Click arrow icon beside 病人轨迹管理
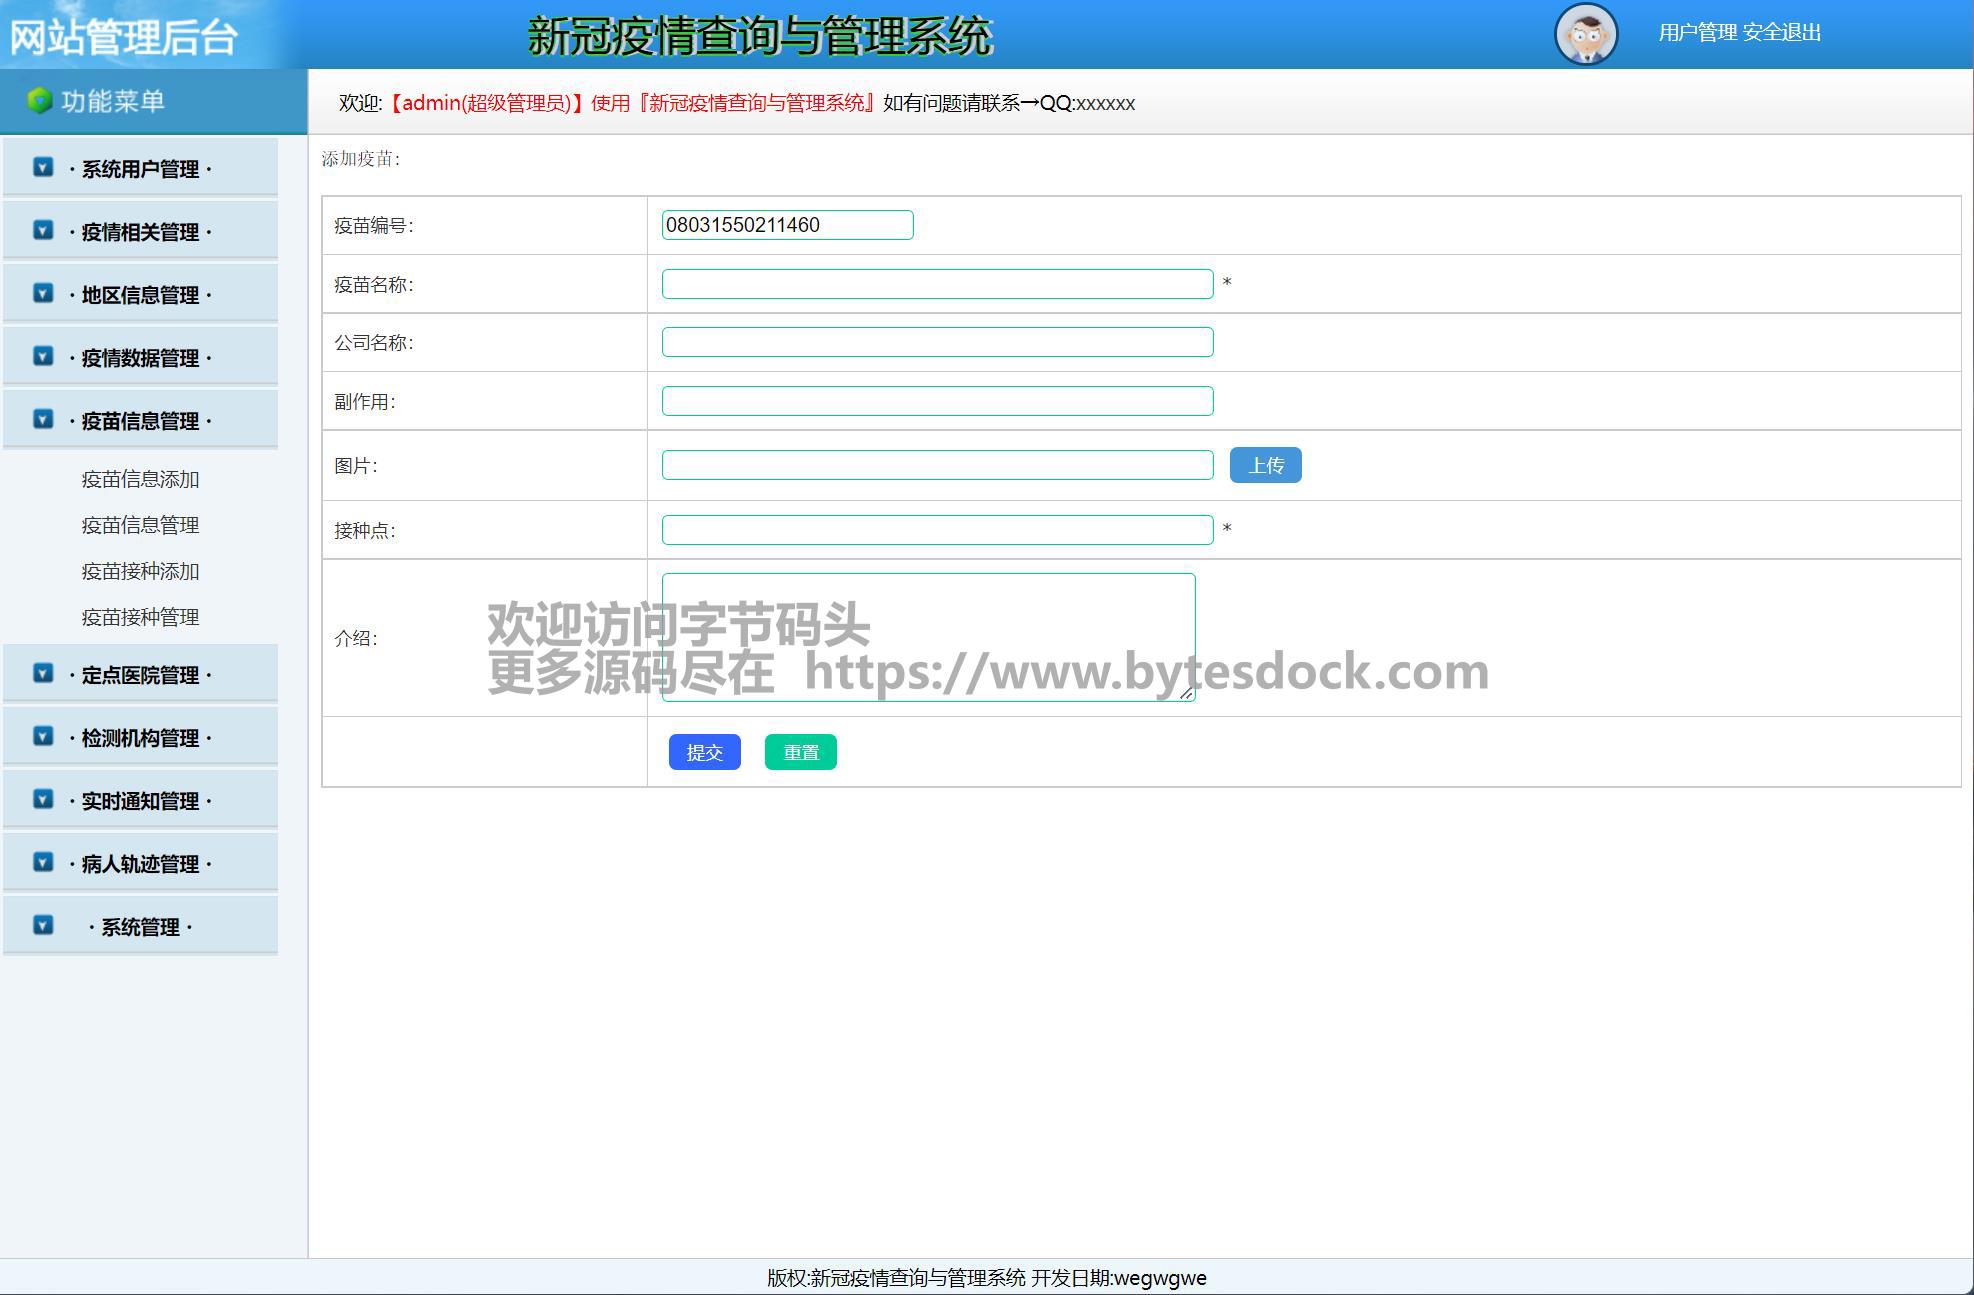This screenshot has width=1974, height=1295. [43, 862]
